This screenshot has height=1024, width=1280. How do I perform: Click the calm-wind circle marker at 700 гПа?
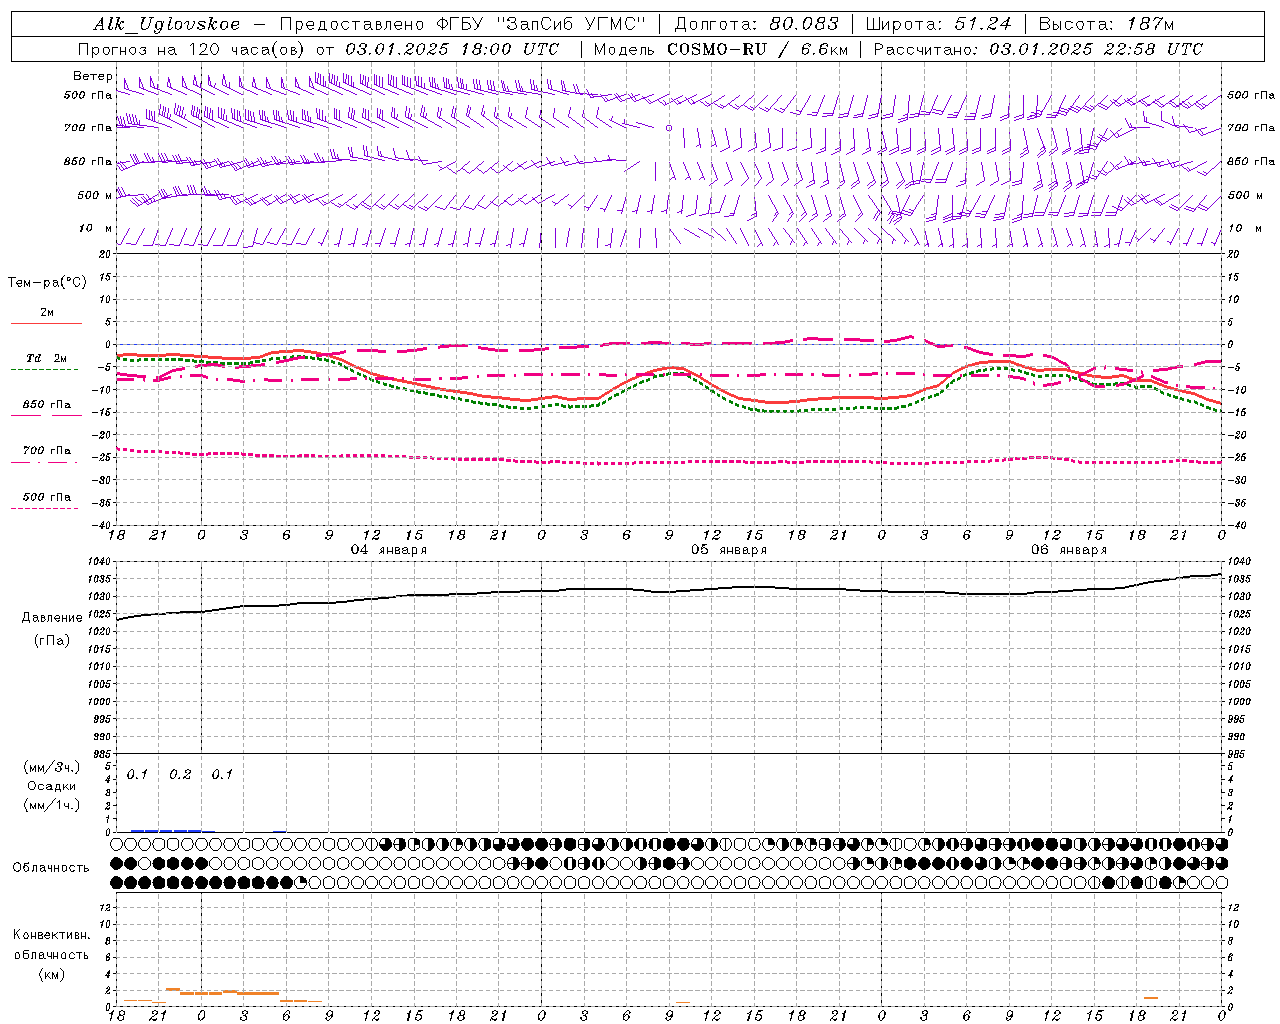pyautogui.click(x=669, y=128)
